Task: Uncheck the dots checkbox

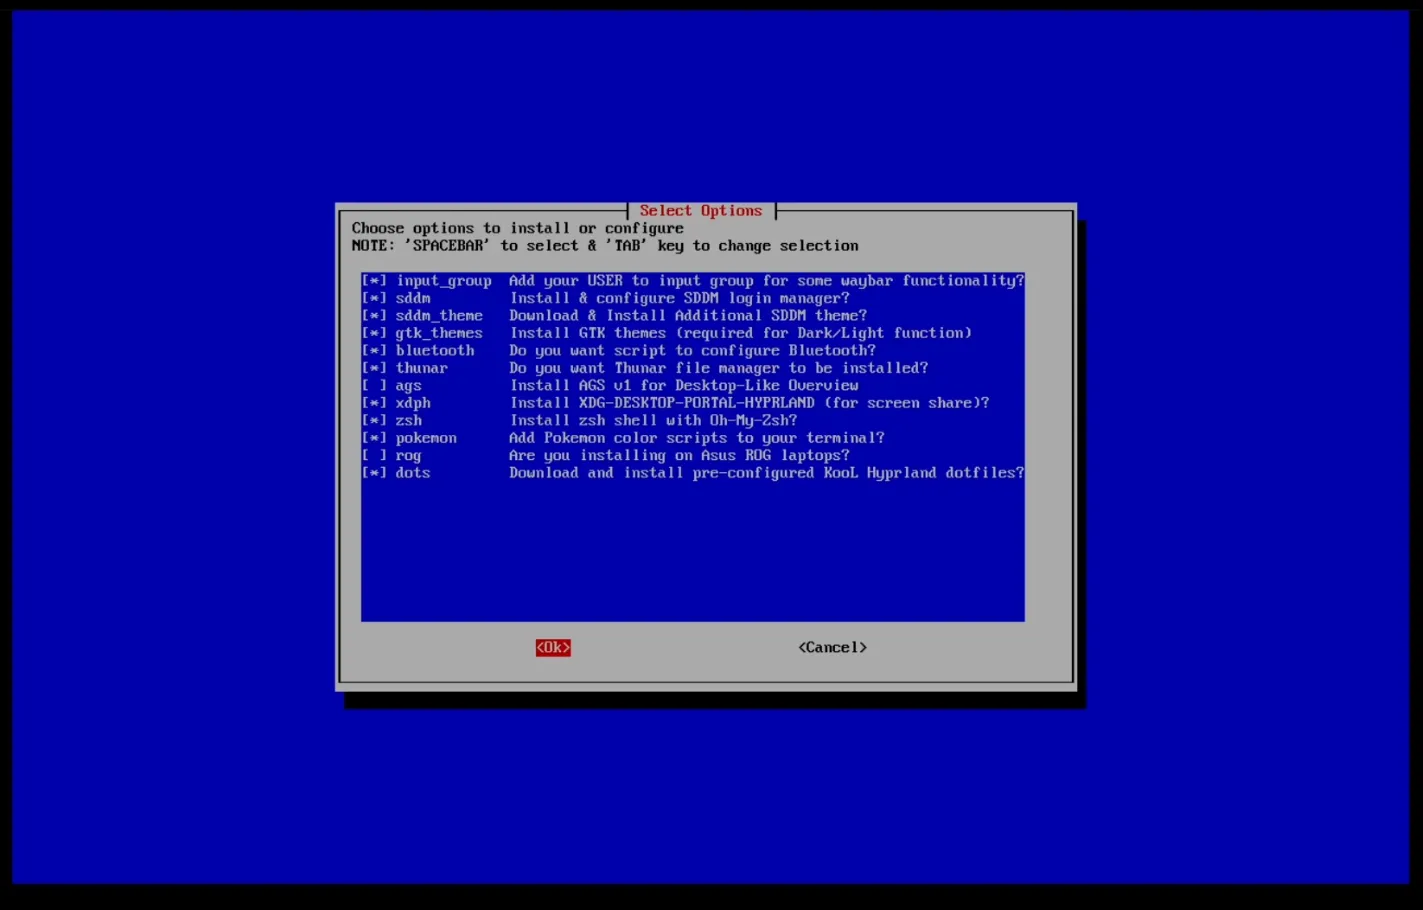Action: [x=374, y=473]
